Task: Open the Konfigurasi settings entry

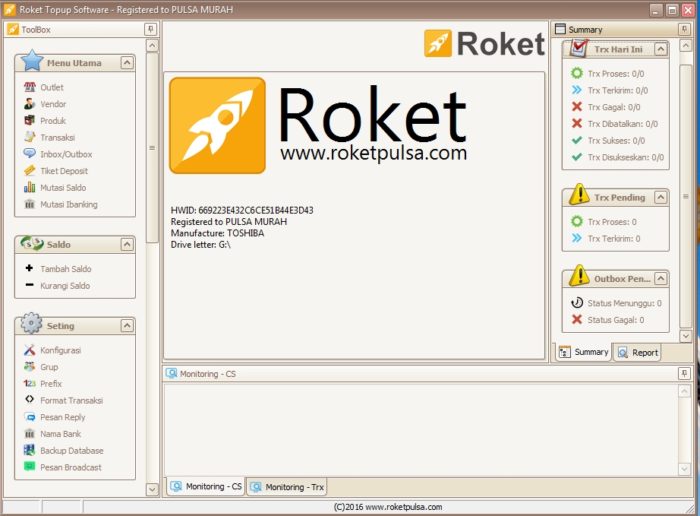Action: pyautogui.click(x=61, y=350)
